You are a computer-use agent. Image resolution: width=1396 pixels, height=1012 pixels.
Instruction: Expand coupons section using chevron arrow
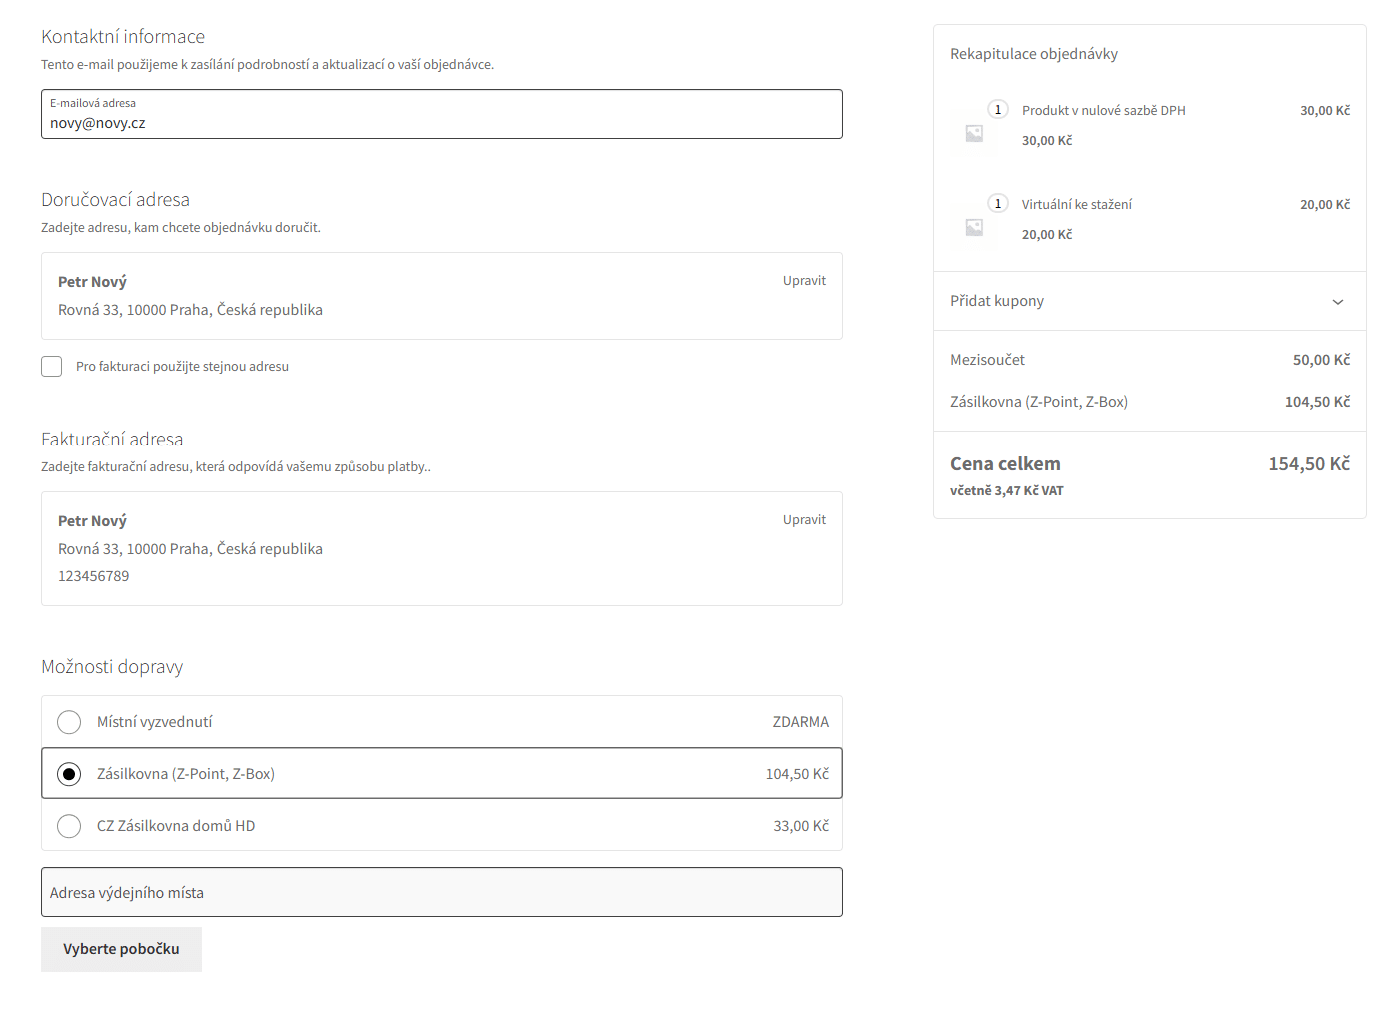tap(1337, 302)
